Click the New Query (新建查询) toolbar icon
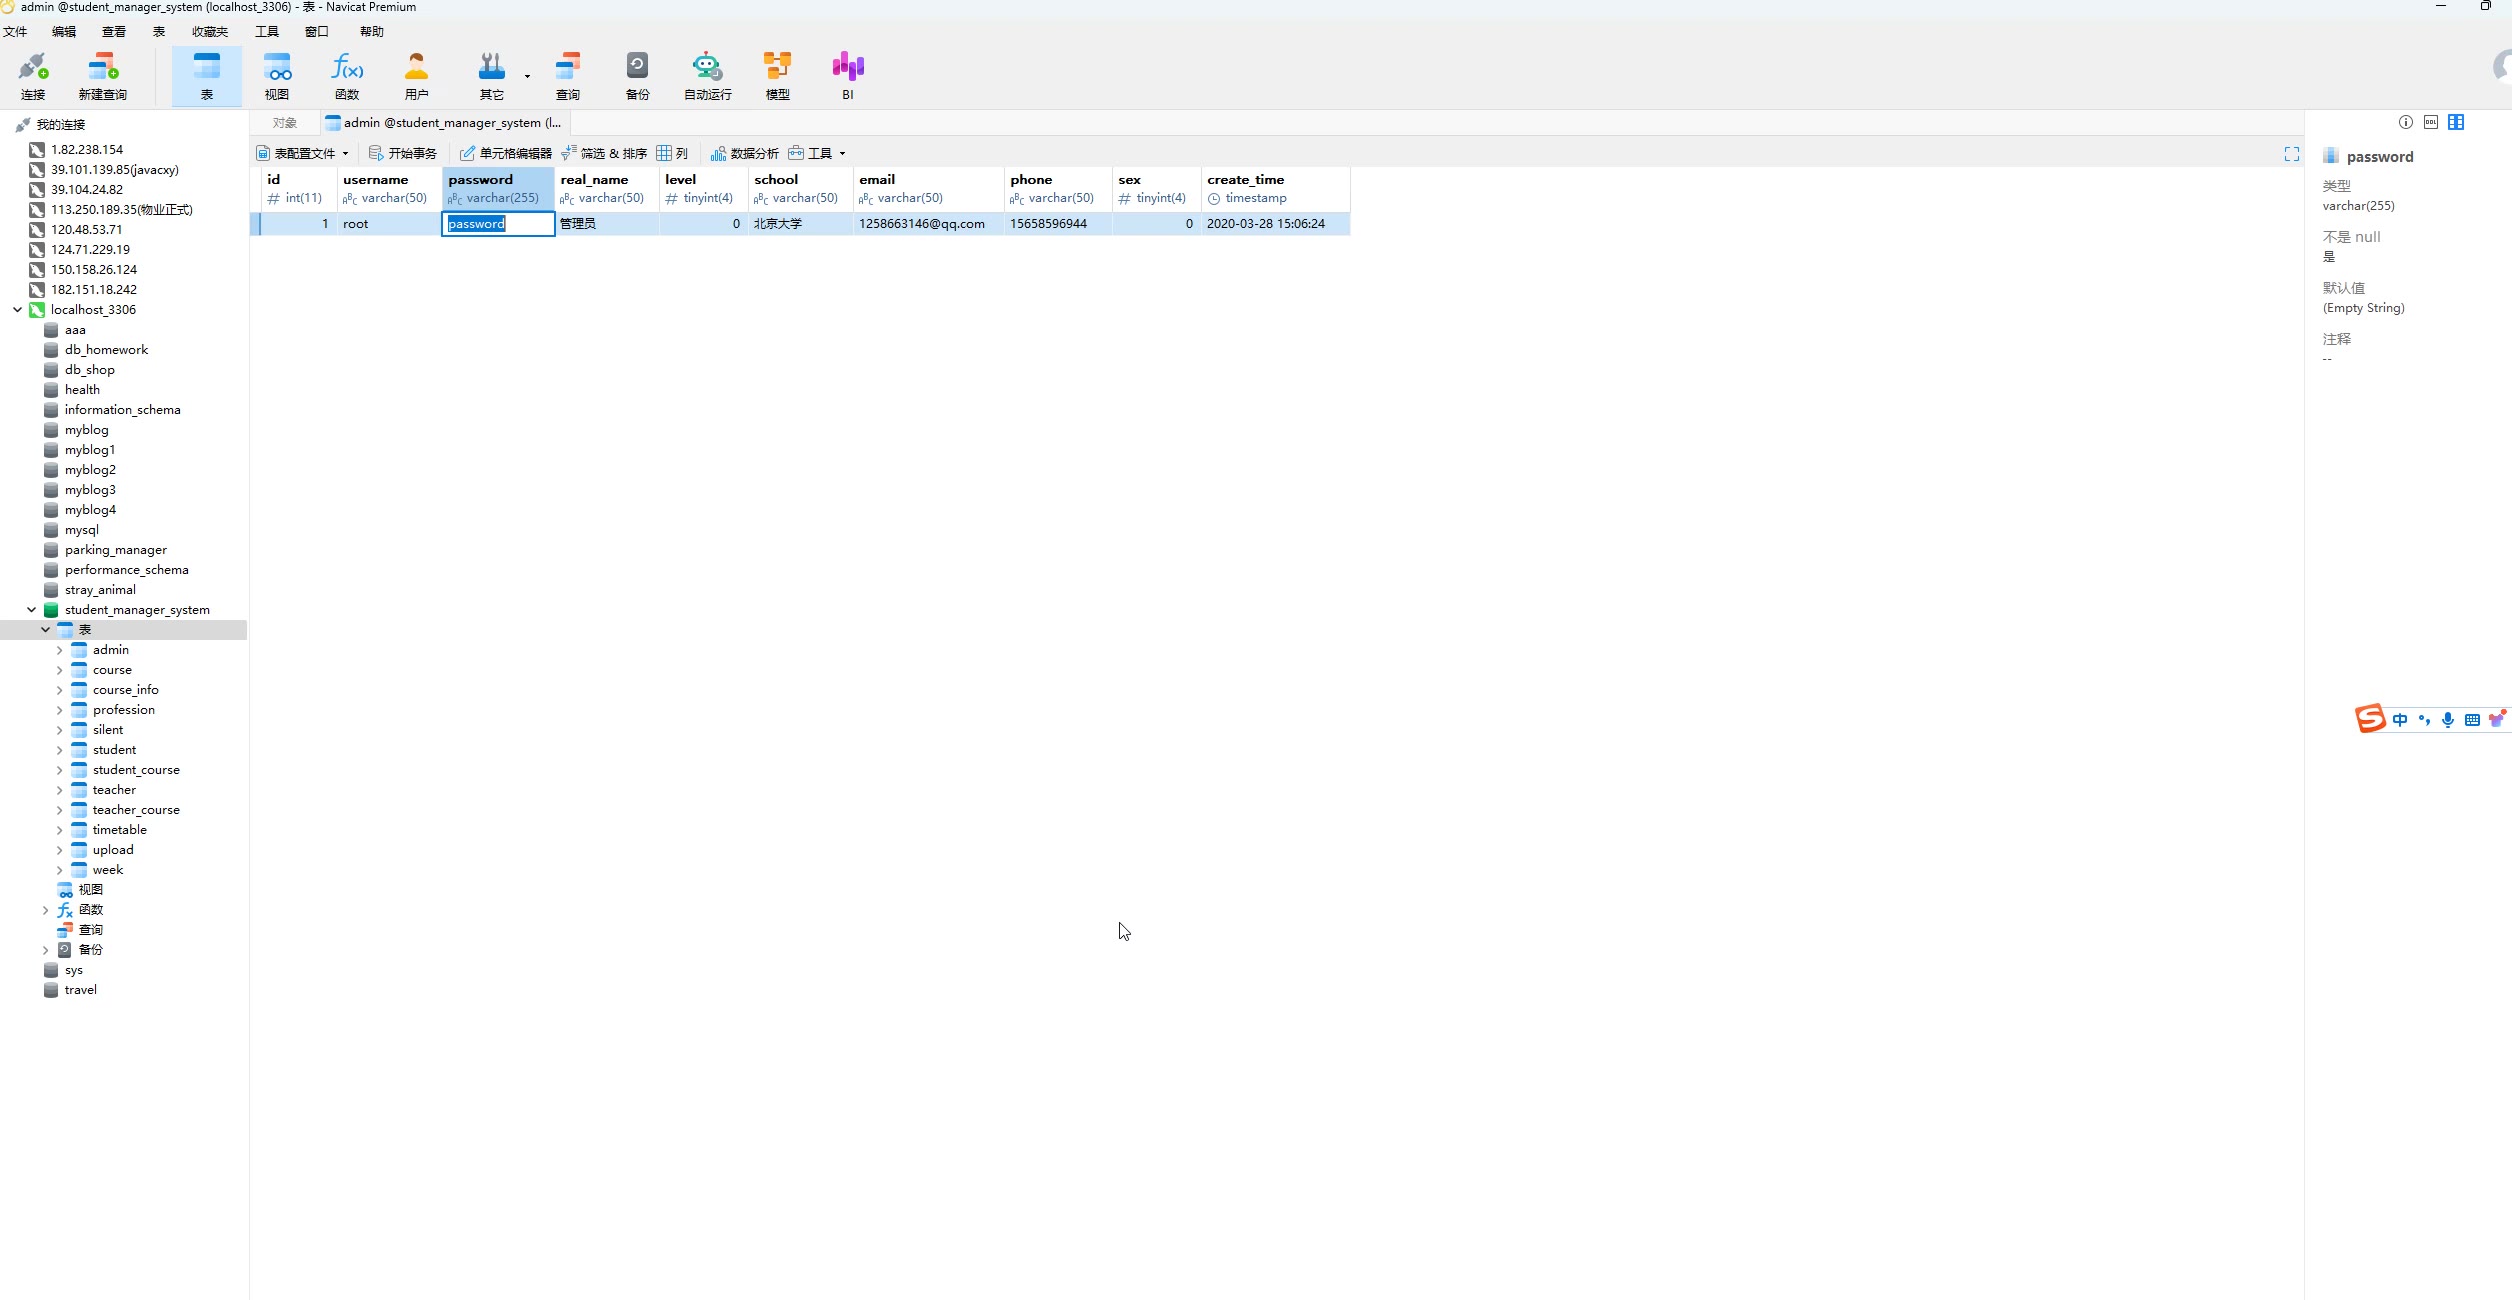Screen dimensions: 2512x1300 102,76
